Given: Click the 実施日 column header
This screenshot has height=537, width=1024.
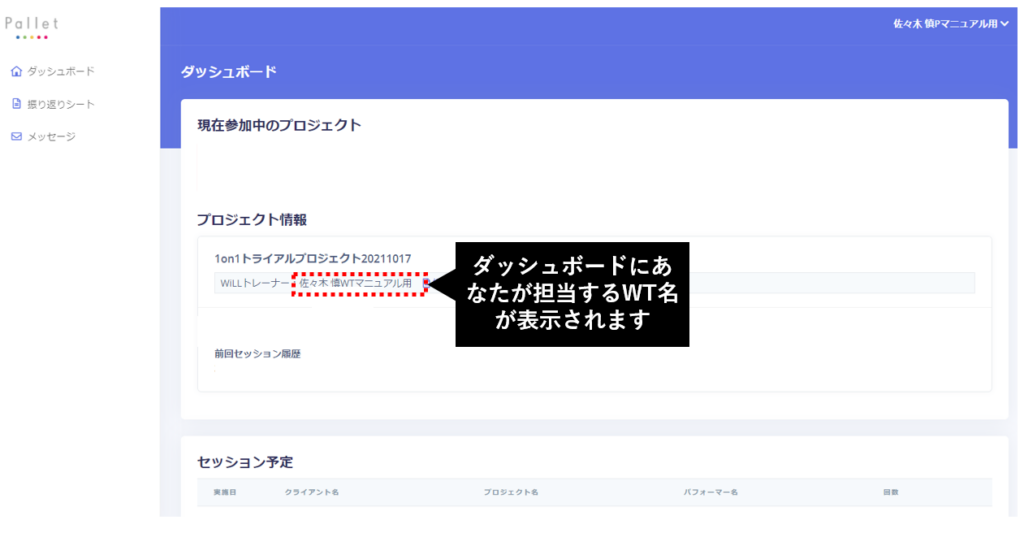Looking at the screenshot, I should 226,493.
